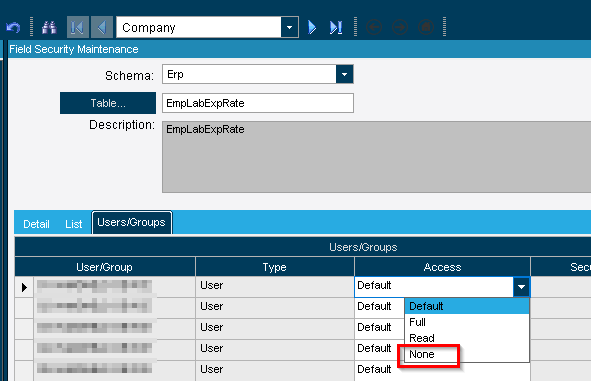This screenshot has width=591, height=381.
Task: Open the binoculars search icon
Action: [49, 27]
